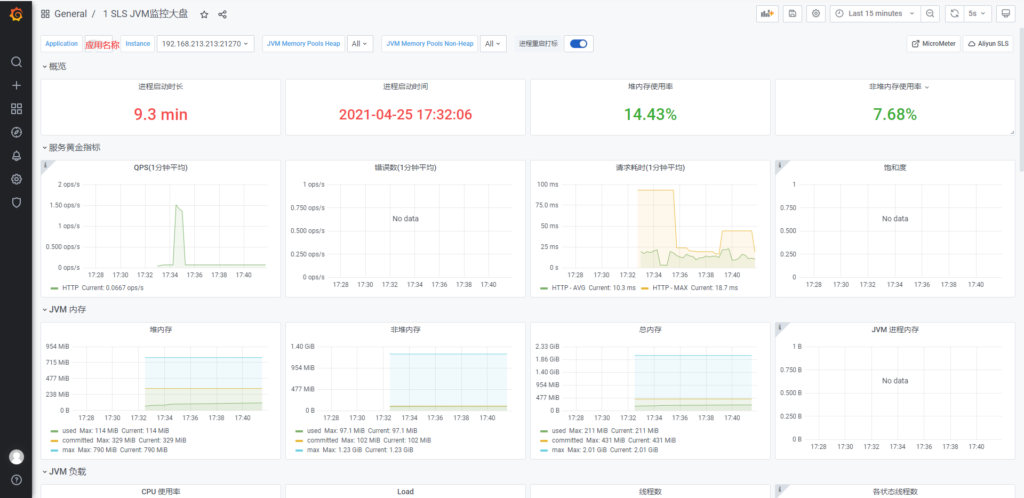Click the share dashboard icon

click(x=222, y=15)
